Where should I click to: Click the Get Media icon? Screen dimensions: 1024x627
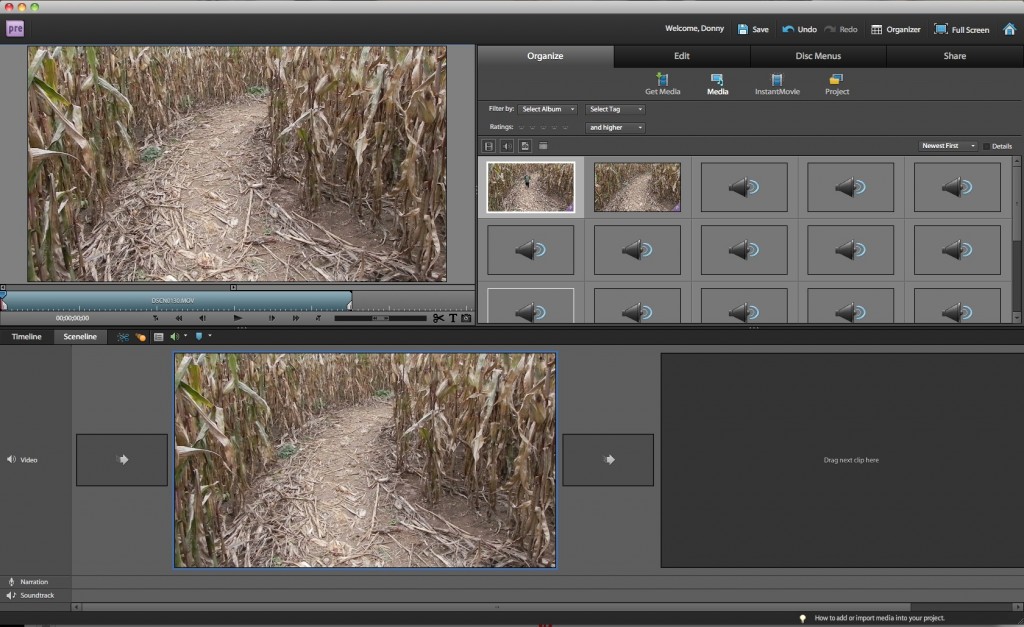[x=662, y=80]
